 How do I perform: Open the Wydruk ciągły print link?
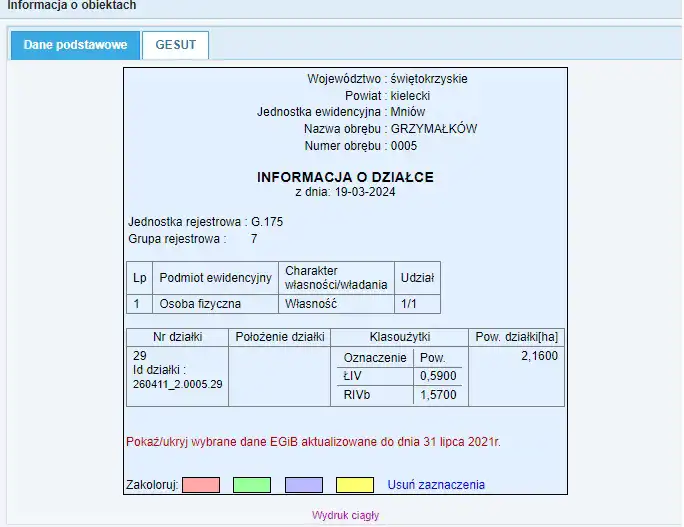(x=345, y=515)
